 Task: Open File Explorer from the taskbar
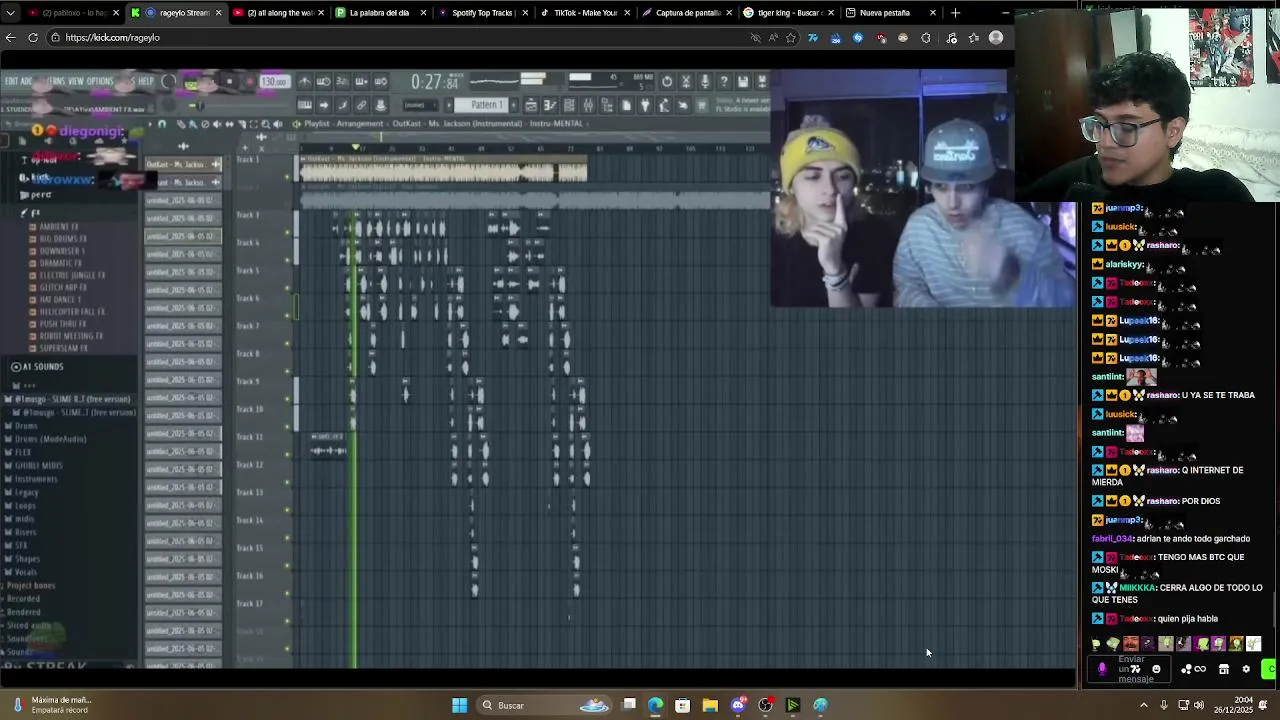tap(710, 705)
